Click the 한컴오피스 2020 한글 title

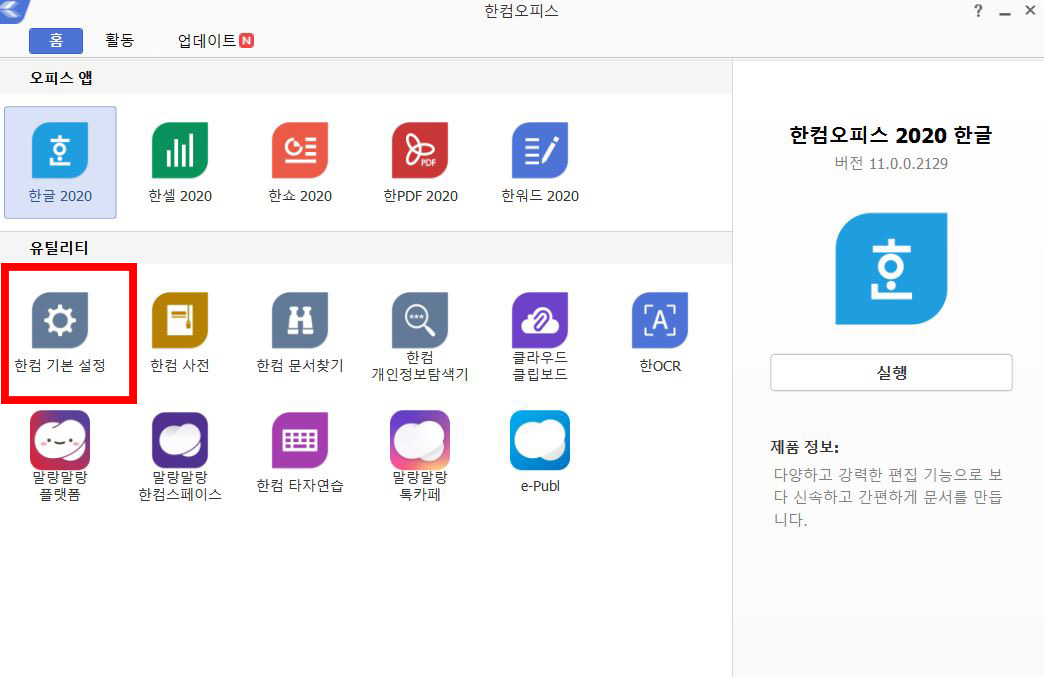click(x=891, y=135)
